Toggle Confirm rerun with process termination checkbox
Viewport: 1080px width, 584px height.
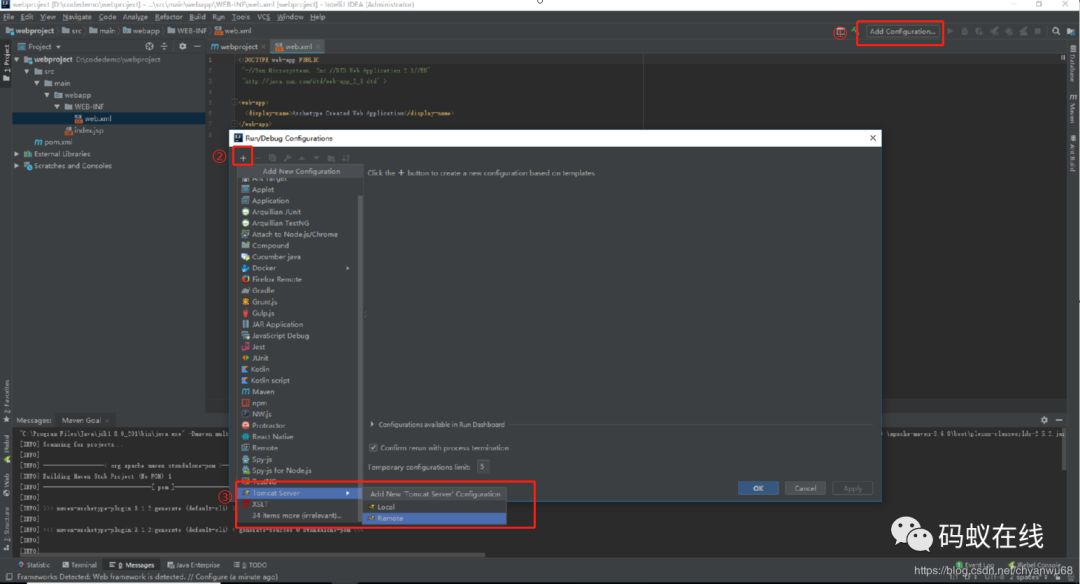373,448
